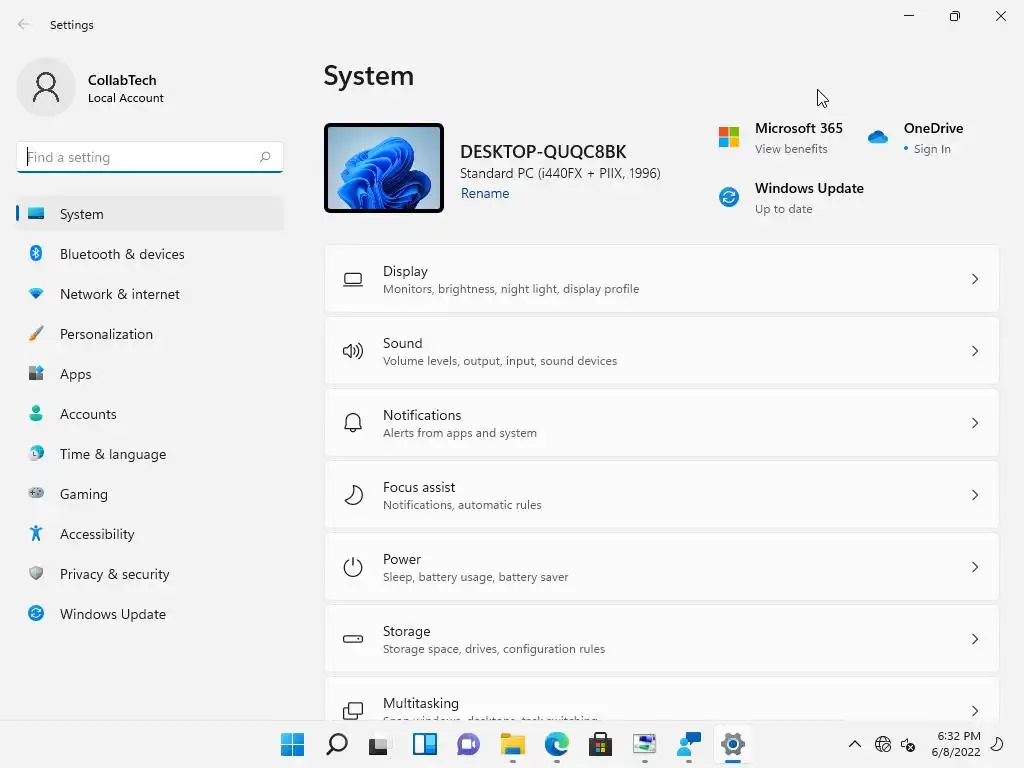This screenshot has width=1024, height=768.
Task: Click the desktop wallpaper thumbnail
Action: pos(384,168)
